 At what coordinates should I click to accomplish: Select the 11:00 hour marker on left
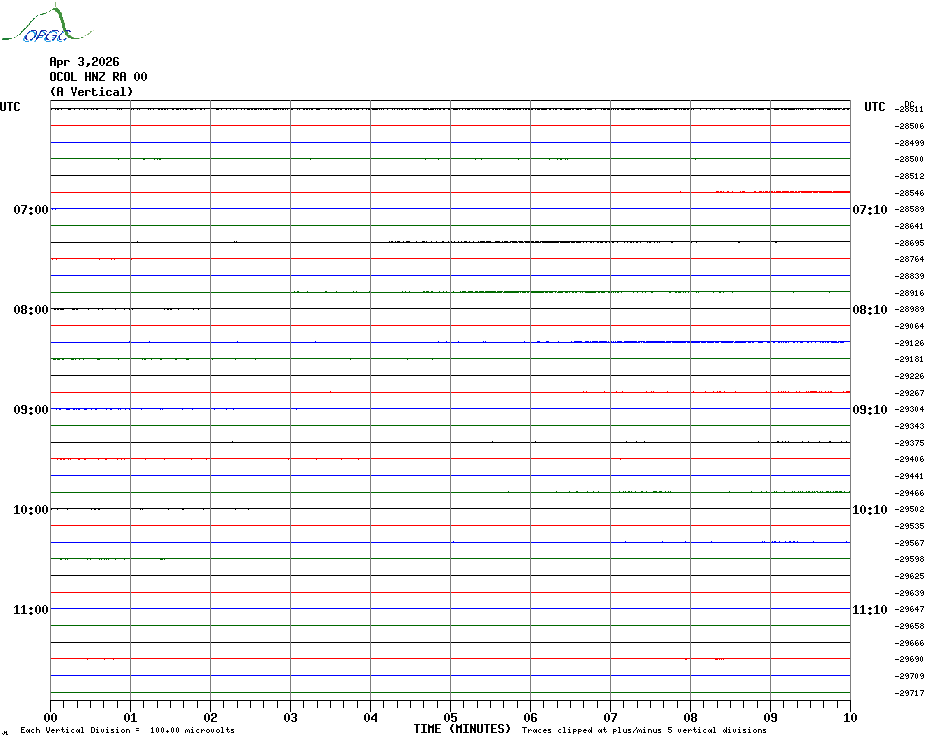tap(30, 610)
